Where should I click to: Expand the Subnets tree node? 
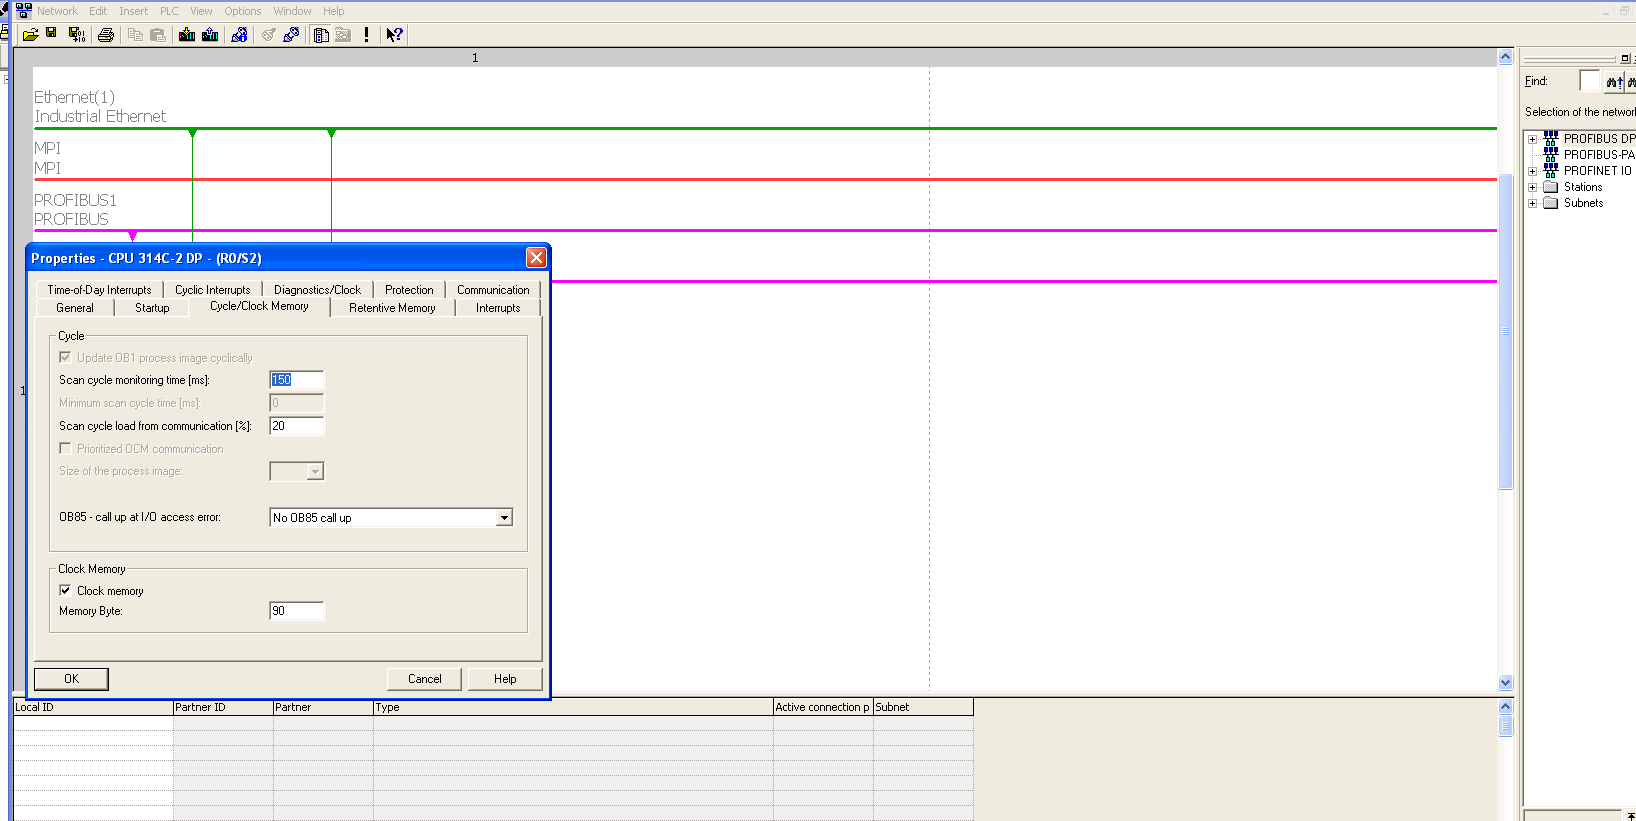1532,203
